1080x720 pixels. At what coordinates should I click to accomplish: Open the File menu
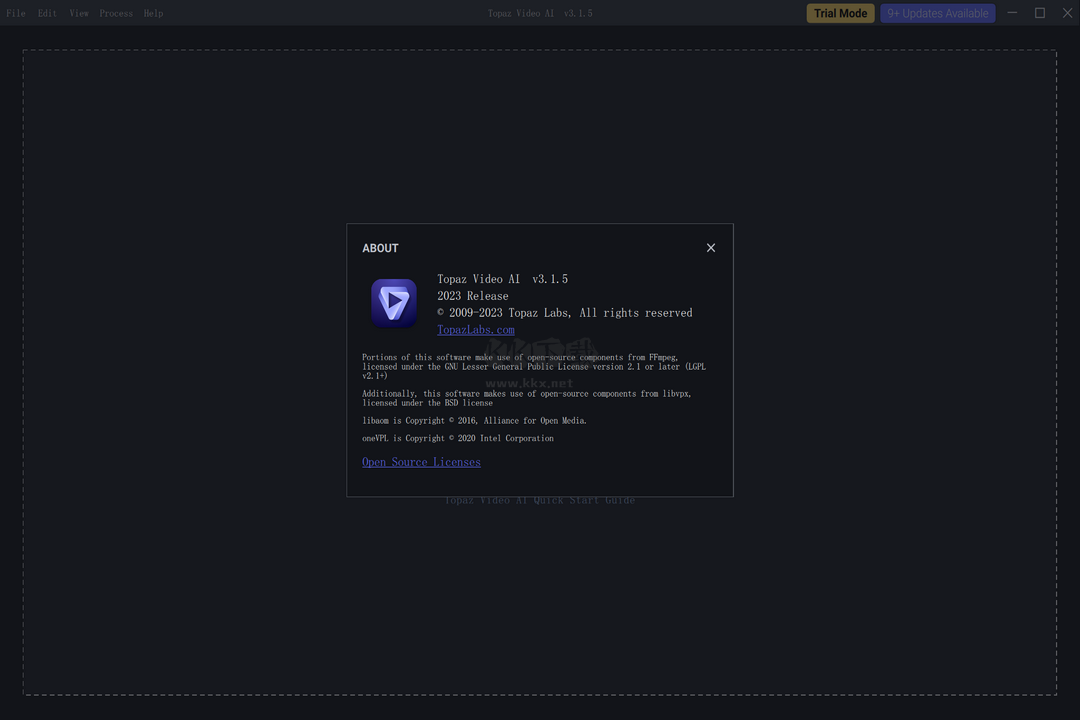pyautogui.click(x=16, y=13)
